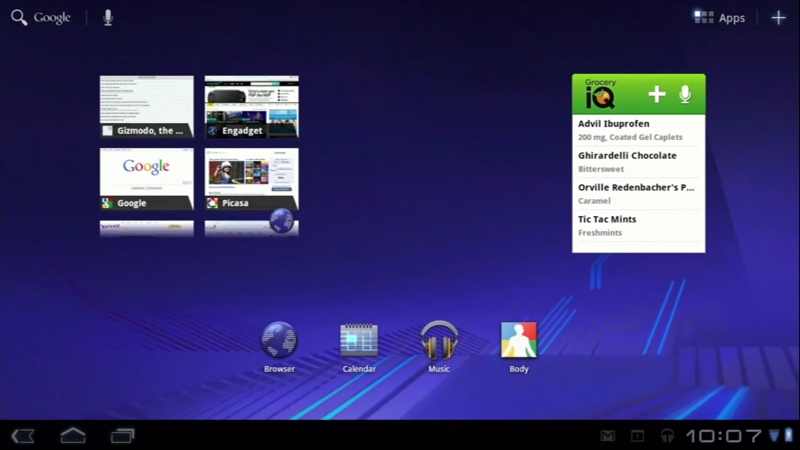The height and width of the screenshot is (450, 800).
Task: Show recent apps in system bar
Action: click(122, 436)
